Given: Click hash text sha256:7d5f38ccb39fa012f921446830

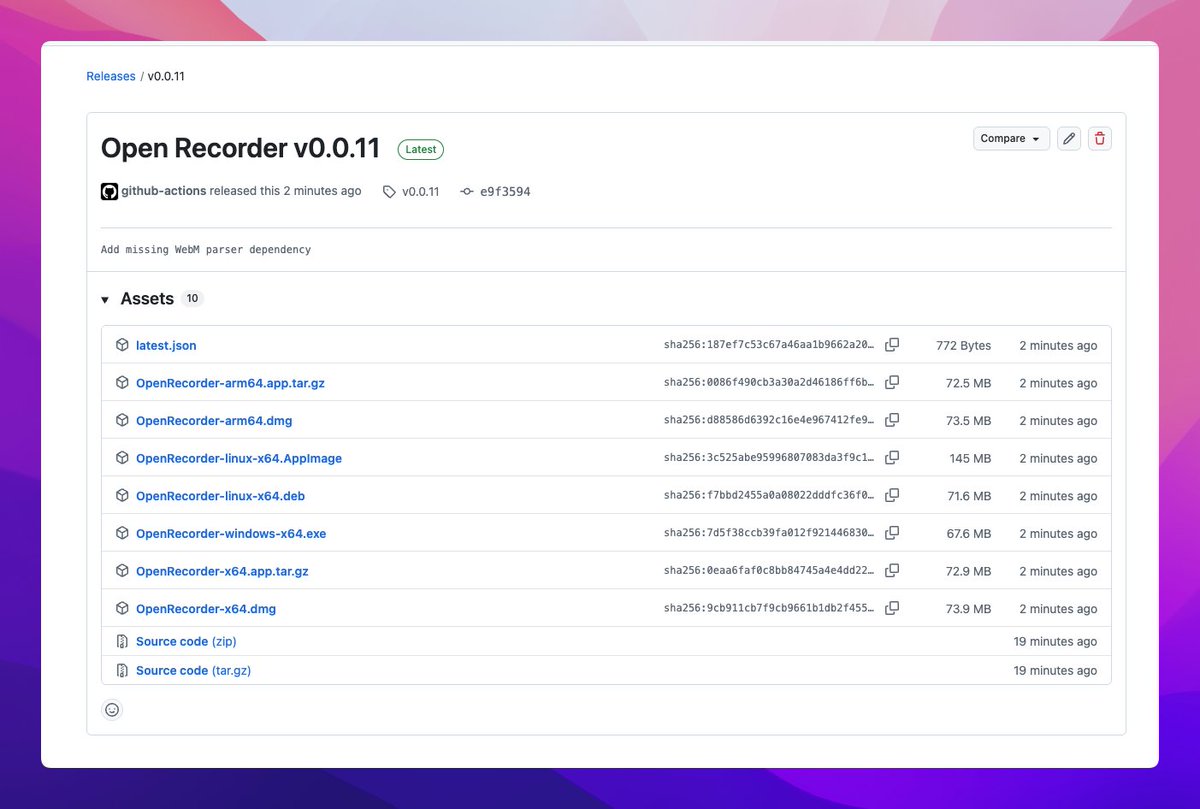Looking at the screenshot, I should pyautogui.click(x=769, y=533).
